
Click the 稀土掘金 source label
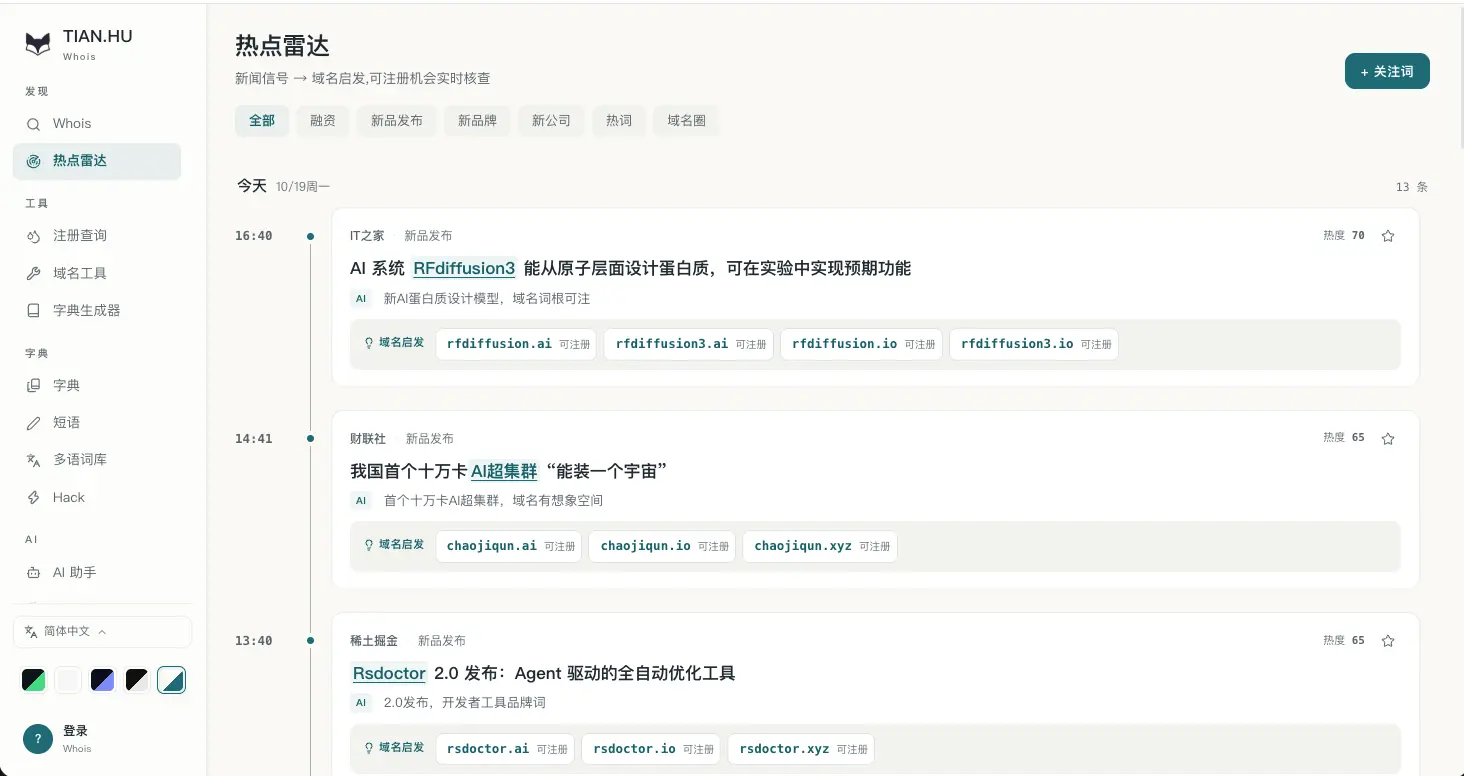374,641
